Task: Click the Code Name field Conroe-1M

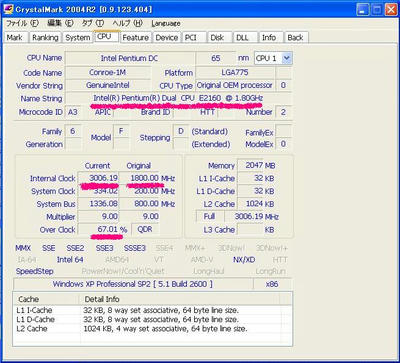Action: 107,72
